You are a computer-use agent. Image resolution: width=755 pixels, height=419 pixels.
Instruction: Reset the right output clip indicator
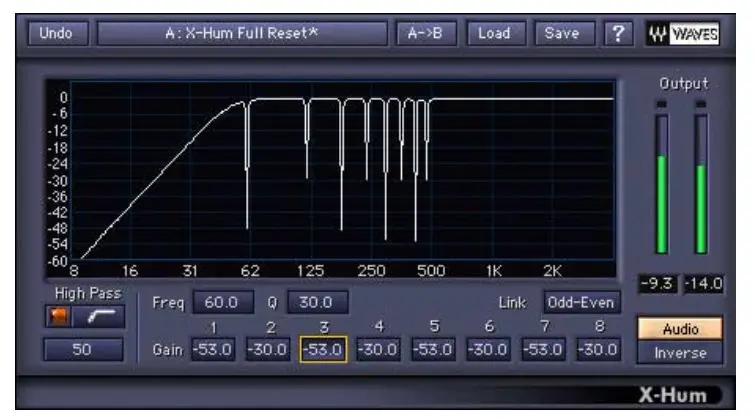[701, 104]
